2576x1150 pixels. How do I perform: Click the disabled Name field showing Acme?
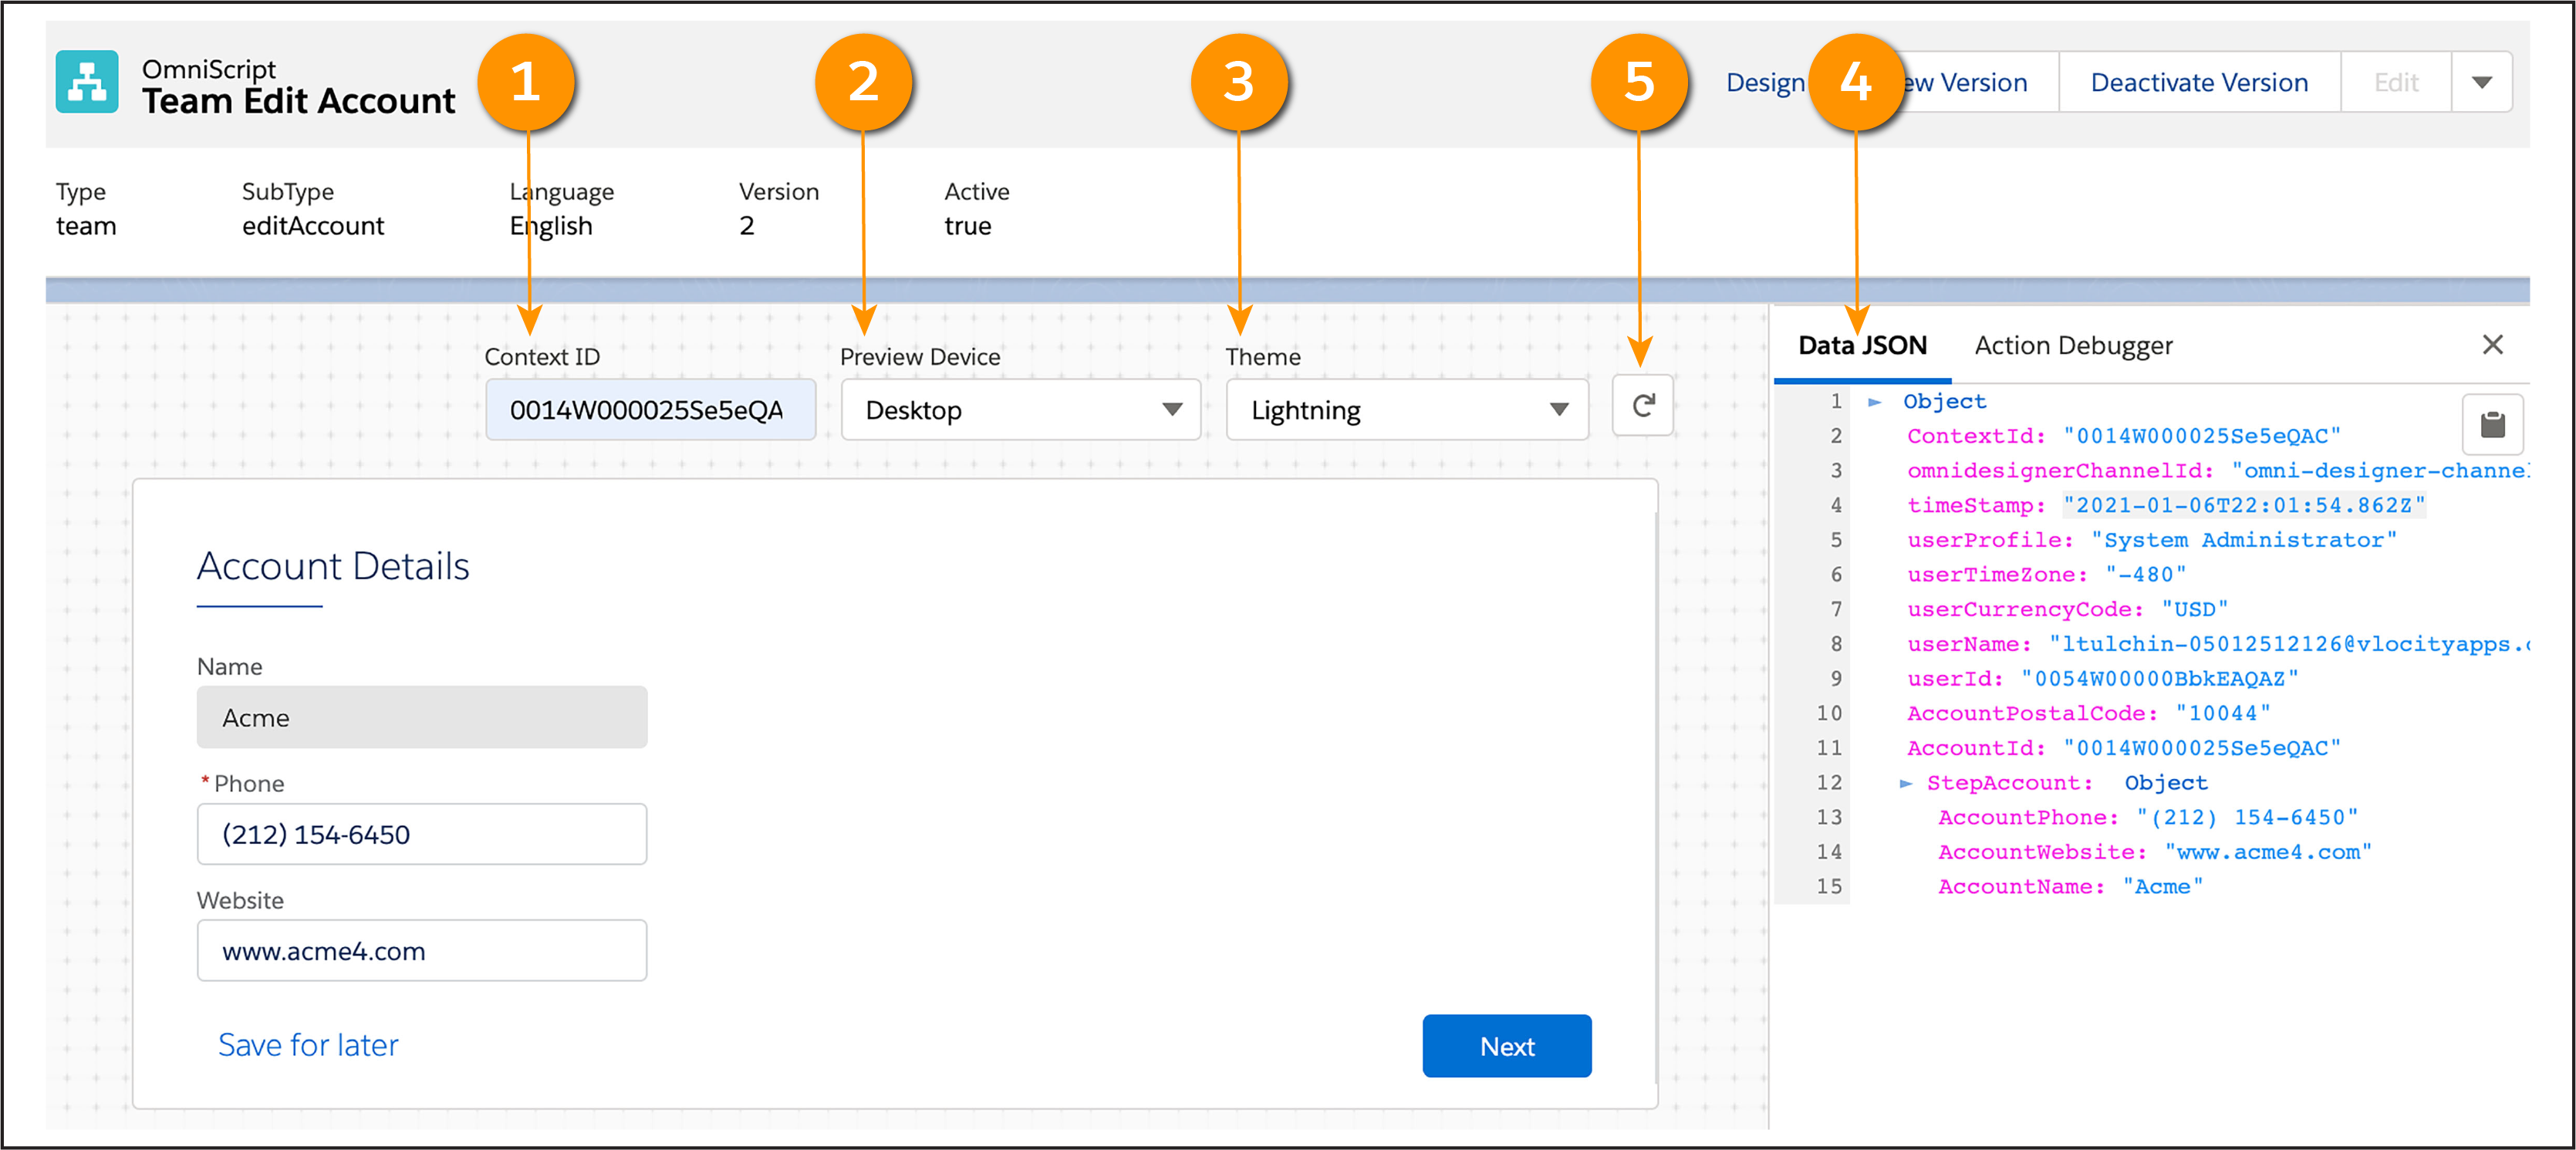pos(421,717)
